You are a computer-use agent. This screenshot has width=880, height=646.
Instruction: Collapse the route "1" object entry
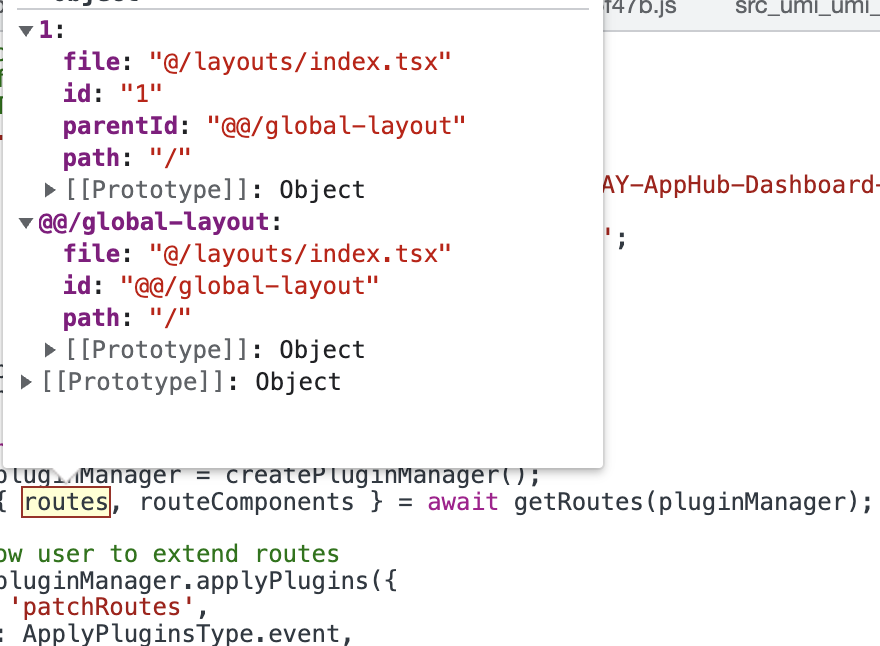coord(25,30)
